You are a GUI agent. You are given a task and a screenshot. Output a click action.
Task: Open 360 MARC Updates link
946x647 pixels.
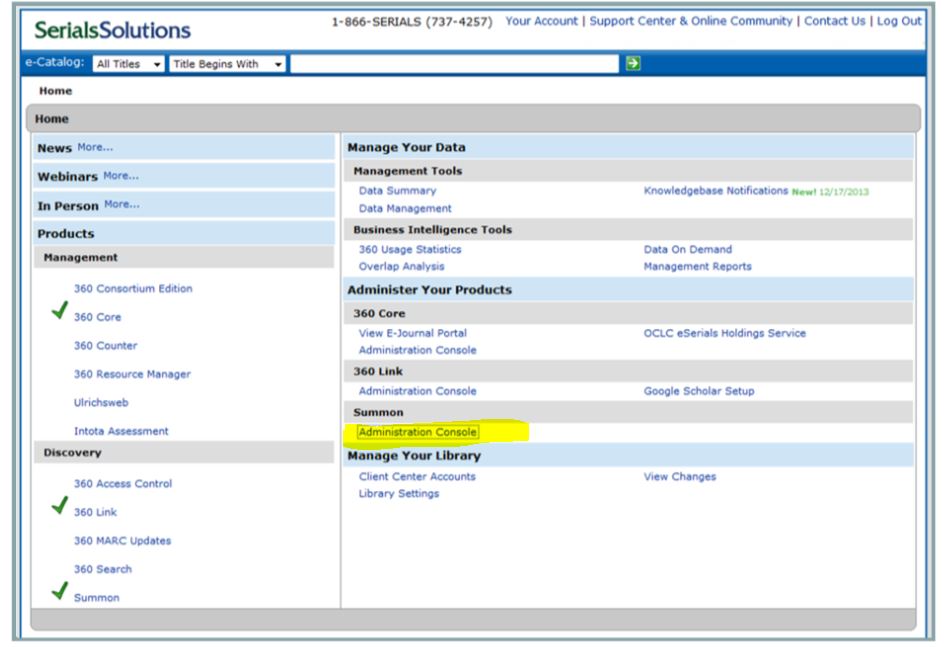pyautogui.click(x=122, y=541)
